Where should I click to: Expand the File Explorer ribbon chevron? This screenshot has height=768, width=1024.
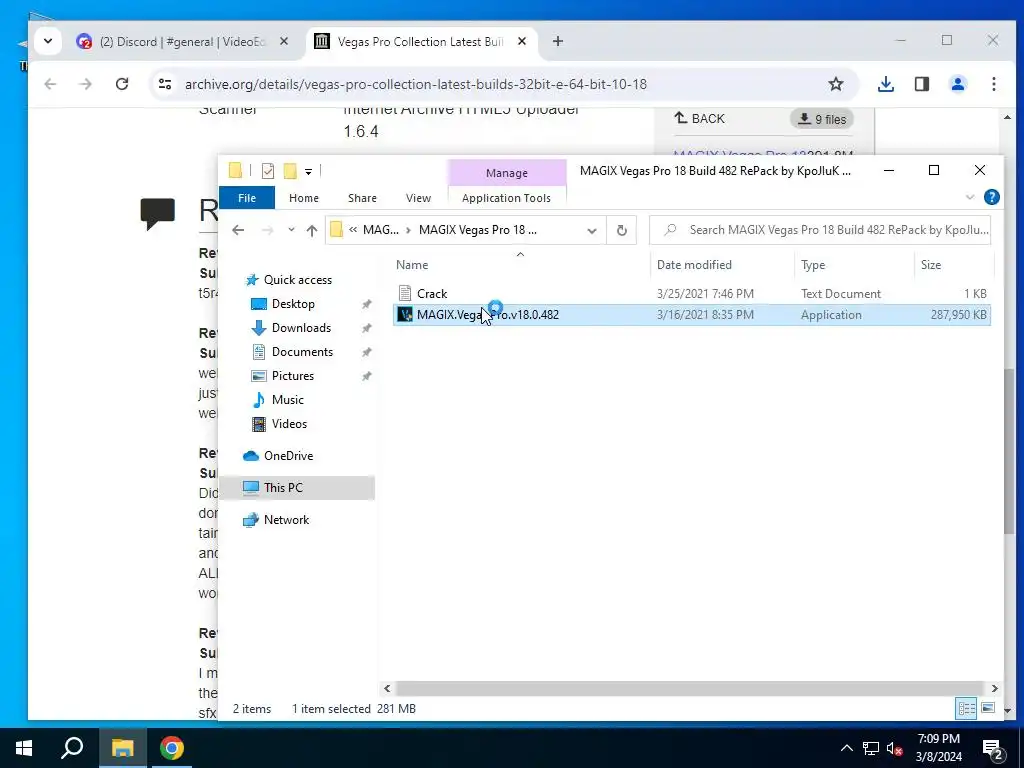(970, 197)
